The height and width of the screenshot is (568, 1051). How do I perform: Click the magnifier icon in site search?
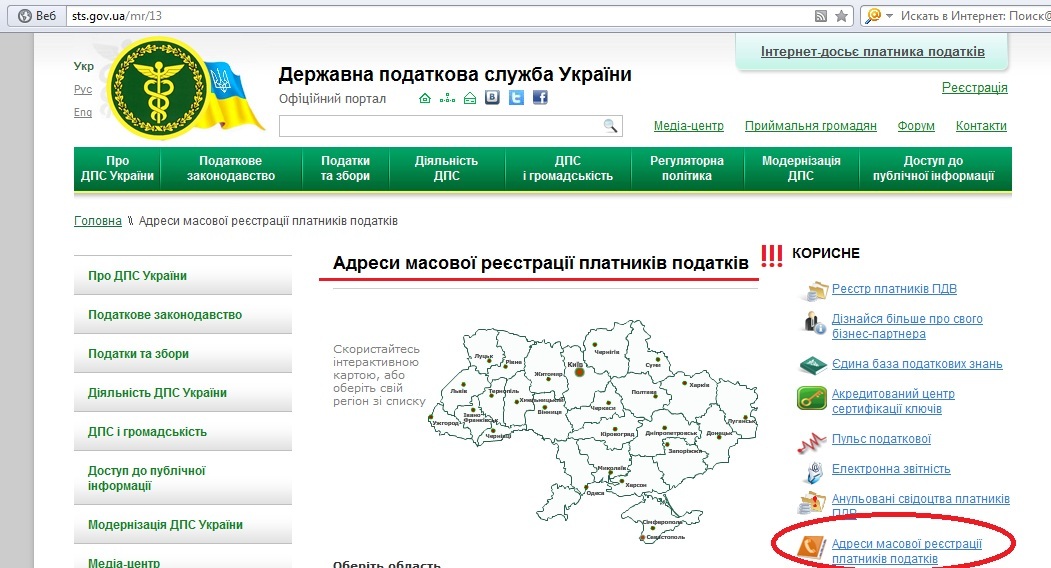610,126
